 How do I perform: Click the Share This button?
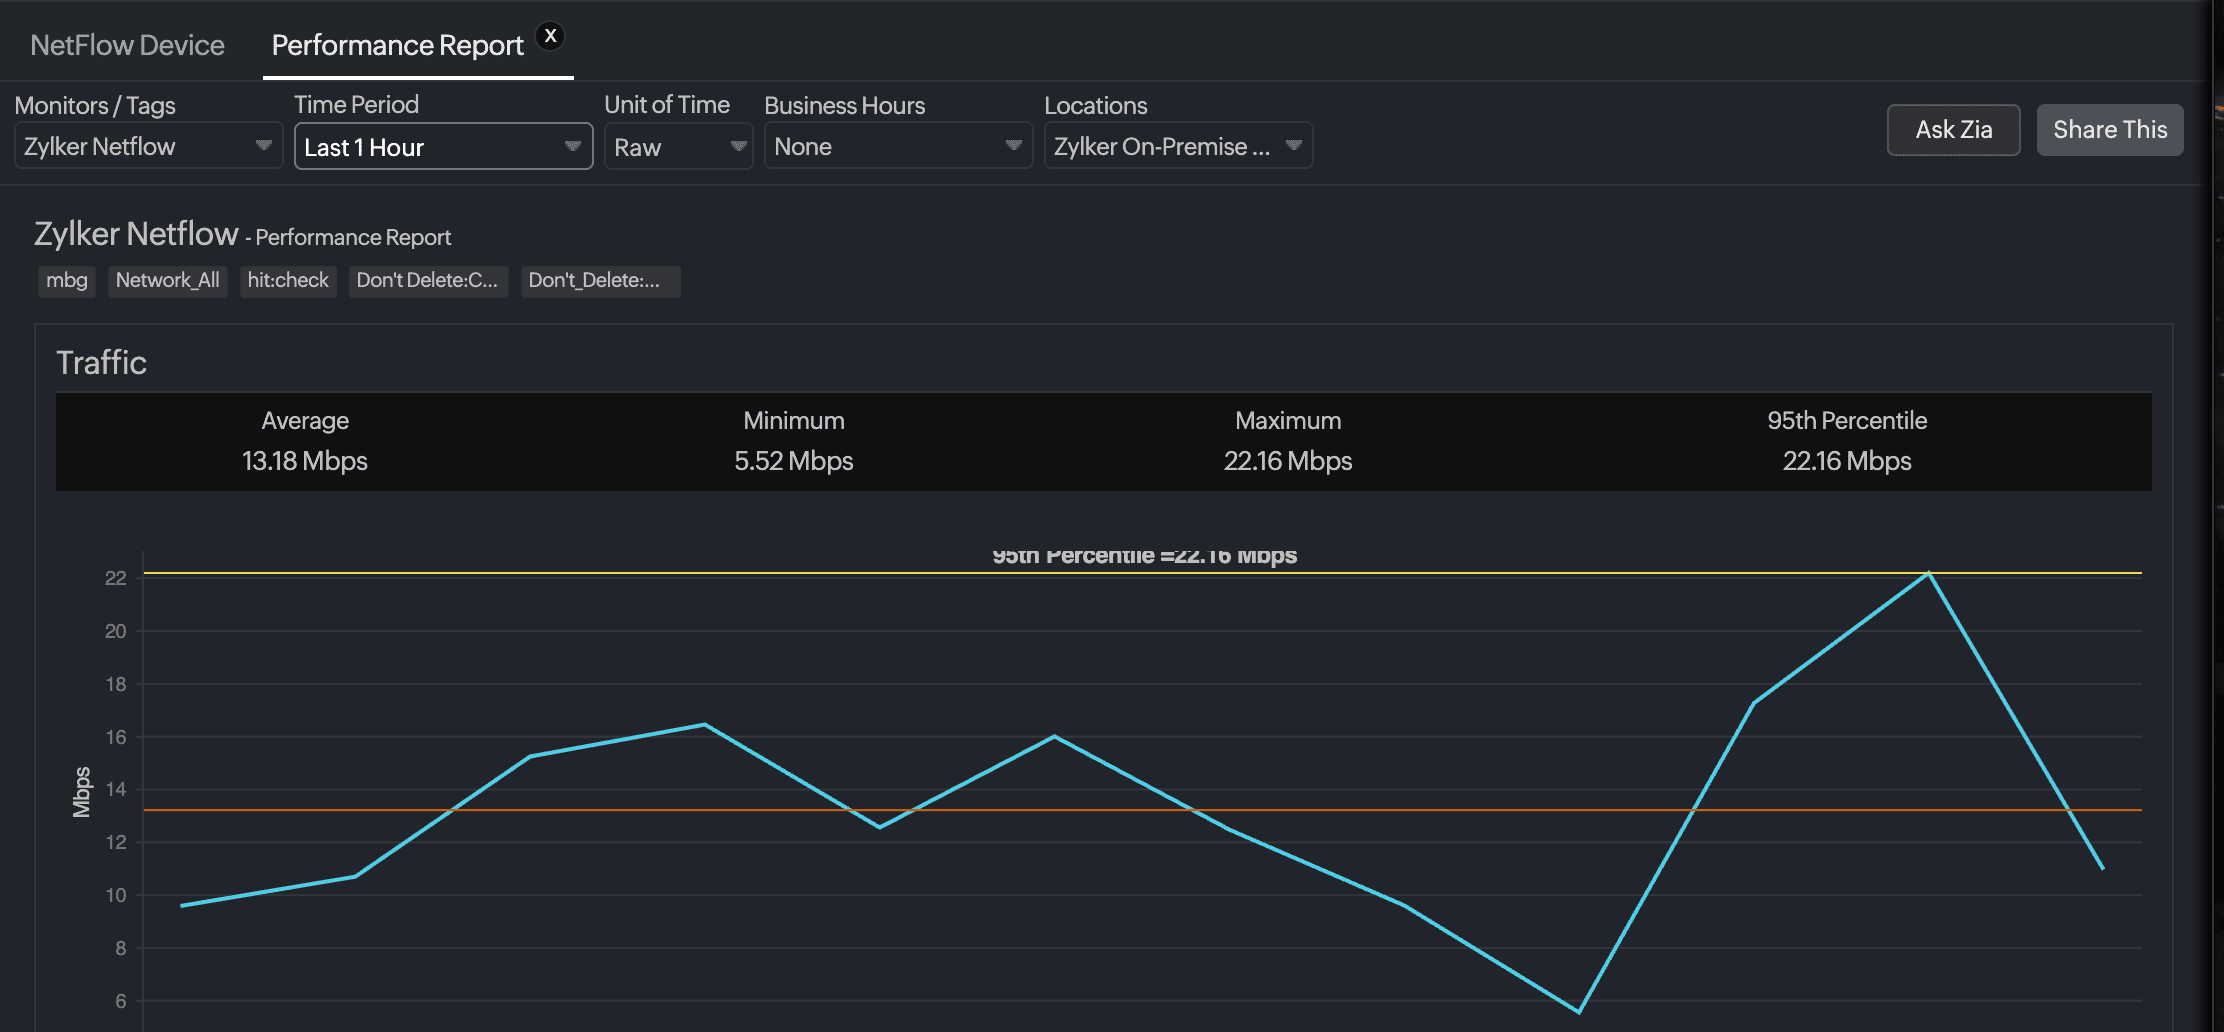click(x=2109, y=130)
